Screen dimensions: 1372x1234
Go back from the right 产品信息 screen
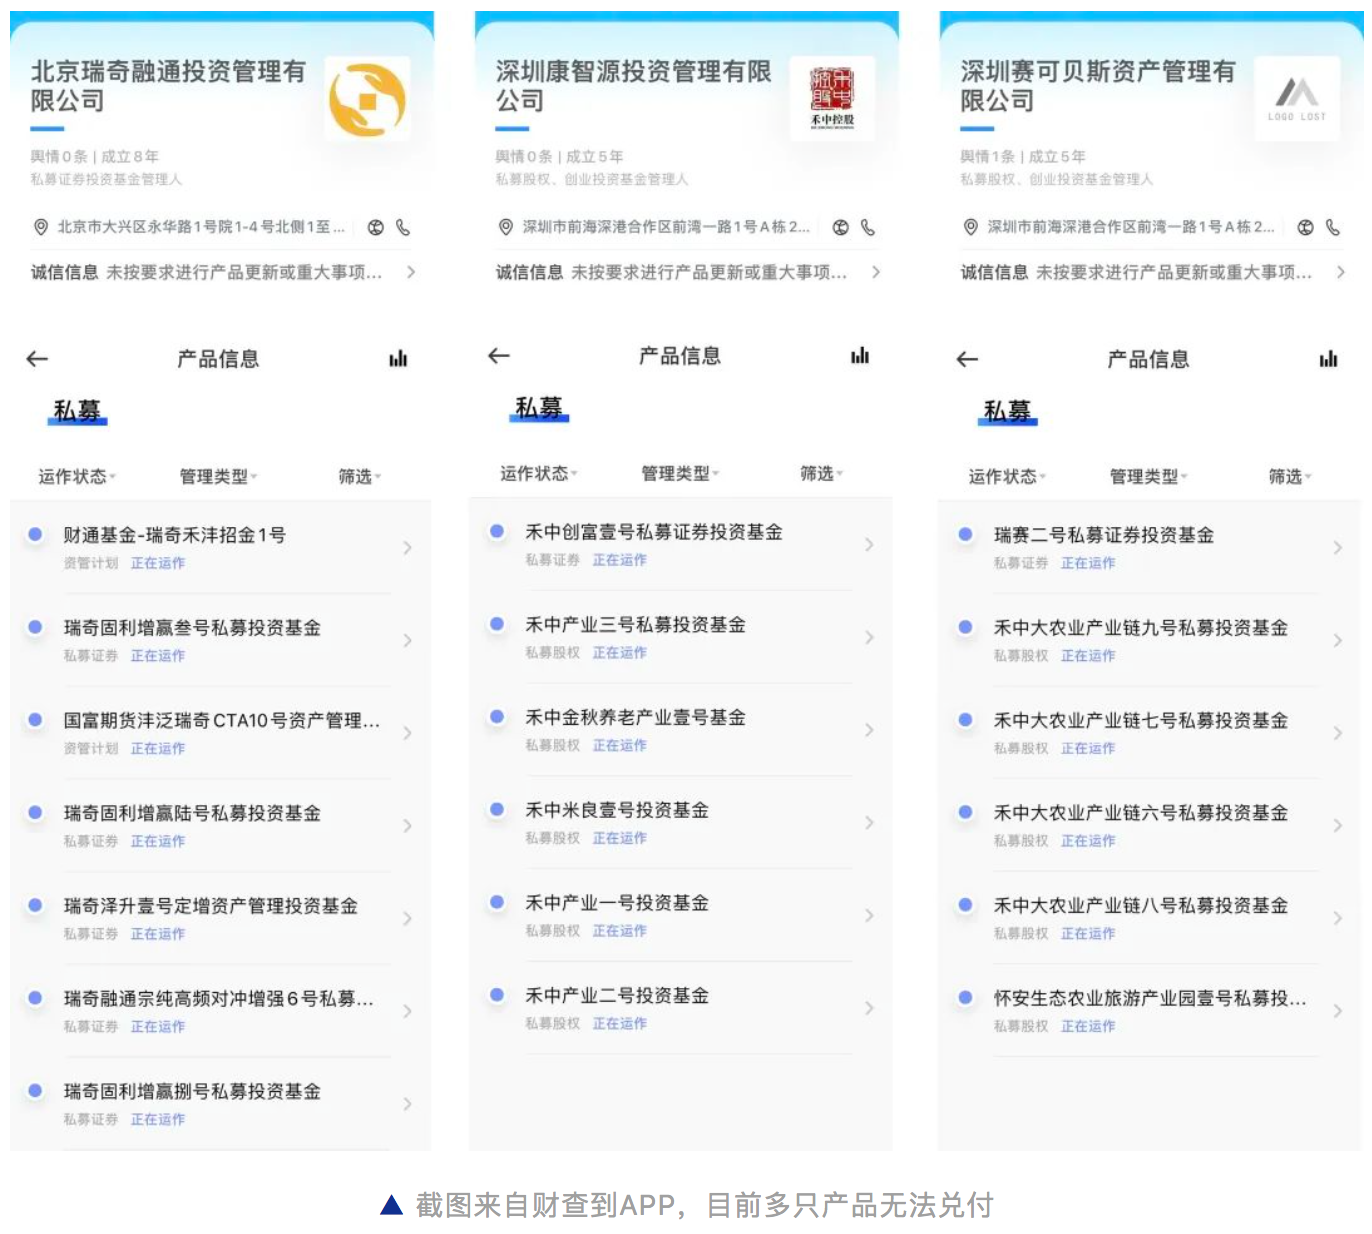tap(967, 358)
